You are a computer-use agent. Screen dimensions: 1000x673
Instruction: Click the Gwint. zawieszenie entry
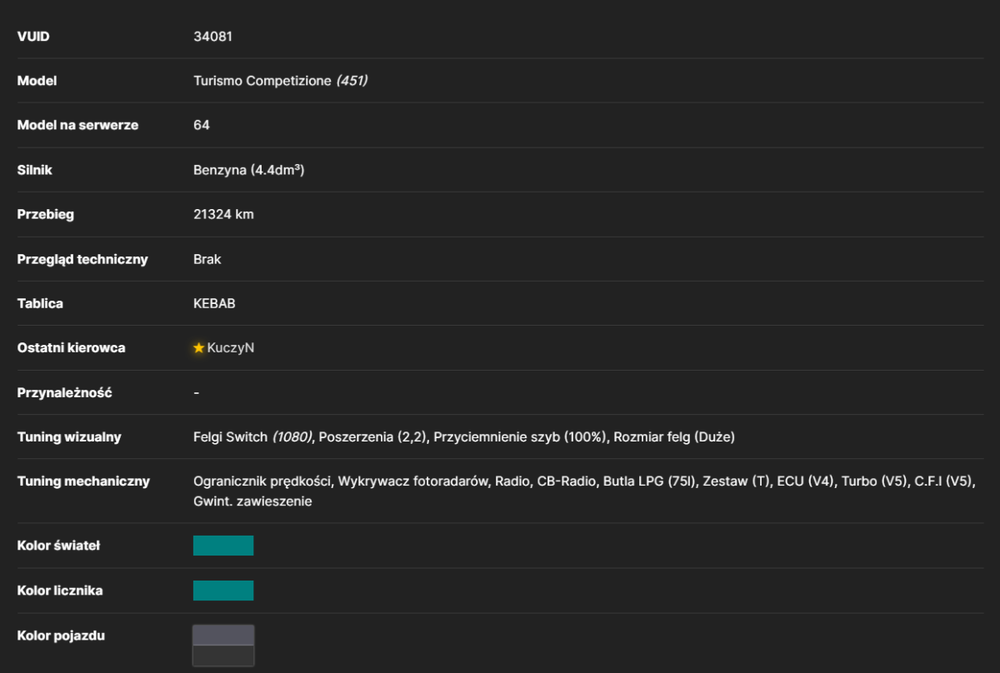pos(253,501)
